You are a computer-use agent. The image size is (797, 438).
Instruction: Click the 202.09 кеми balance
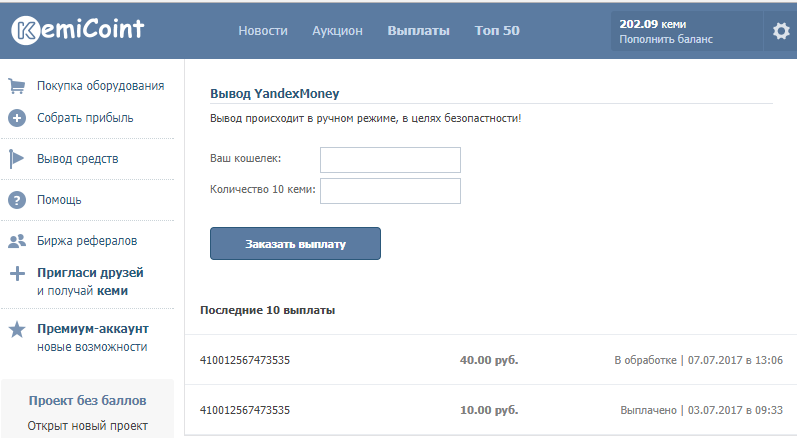(653, 24)
